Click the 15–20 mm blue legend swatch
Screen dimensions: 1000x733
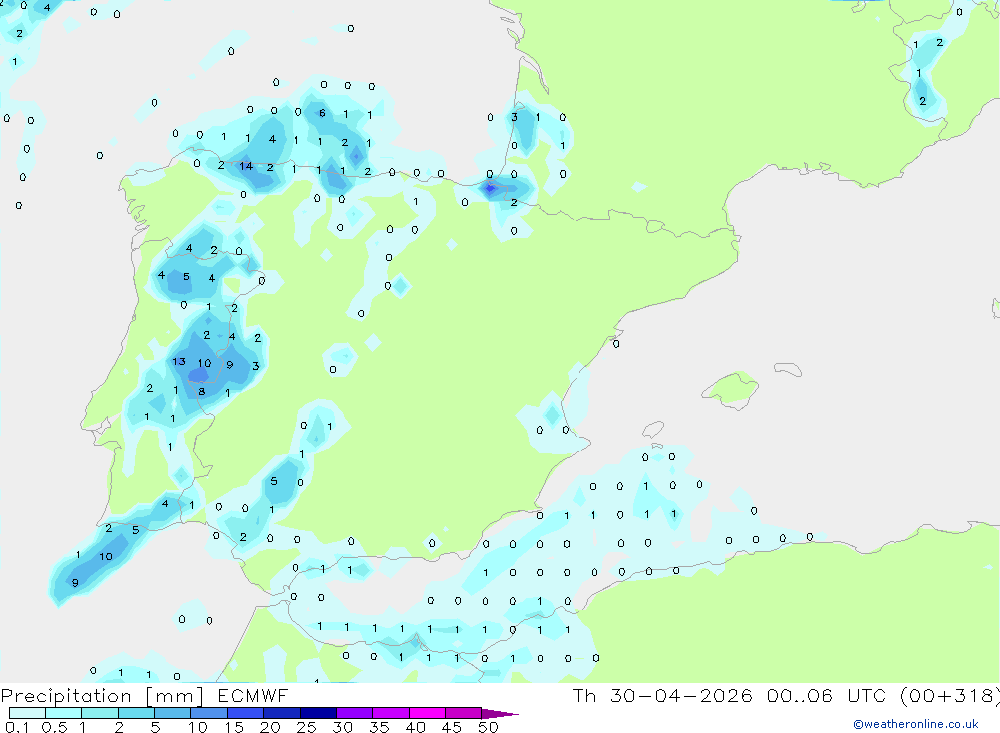click(x=245, y=713)
